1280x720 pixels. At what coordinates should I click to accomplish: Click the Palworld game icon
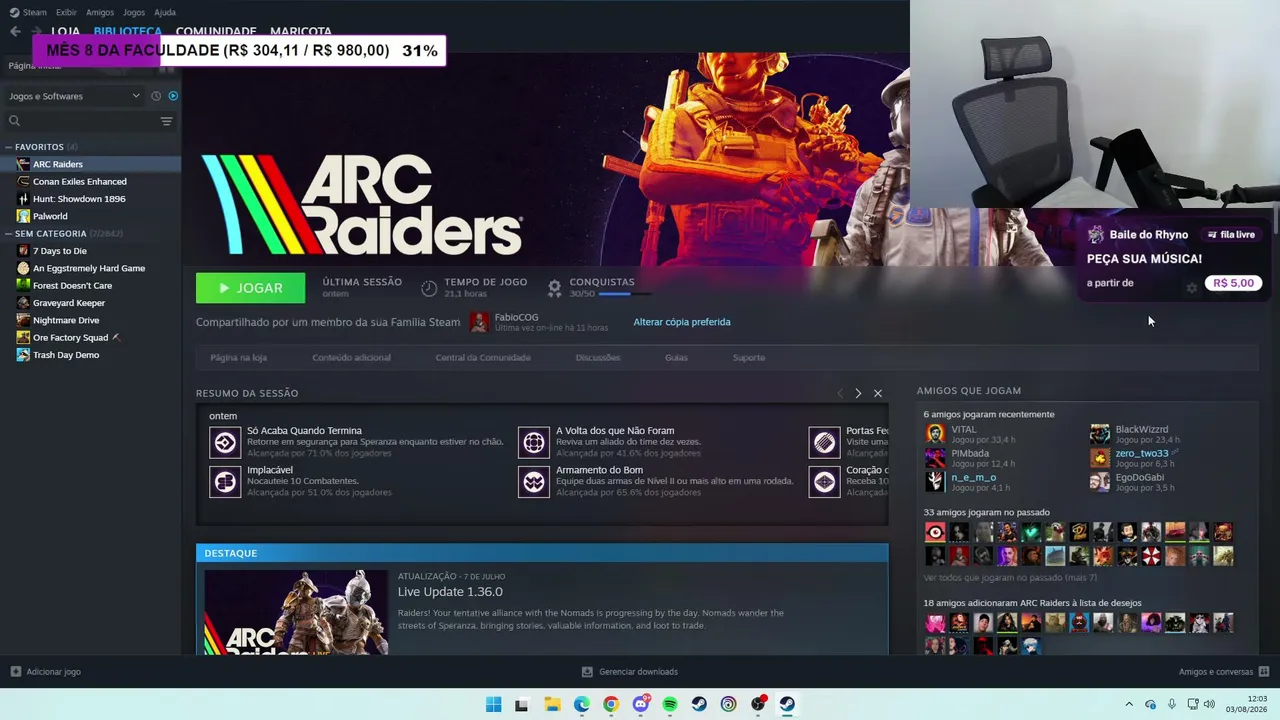pos(24,216)
